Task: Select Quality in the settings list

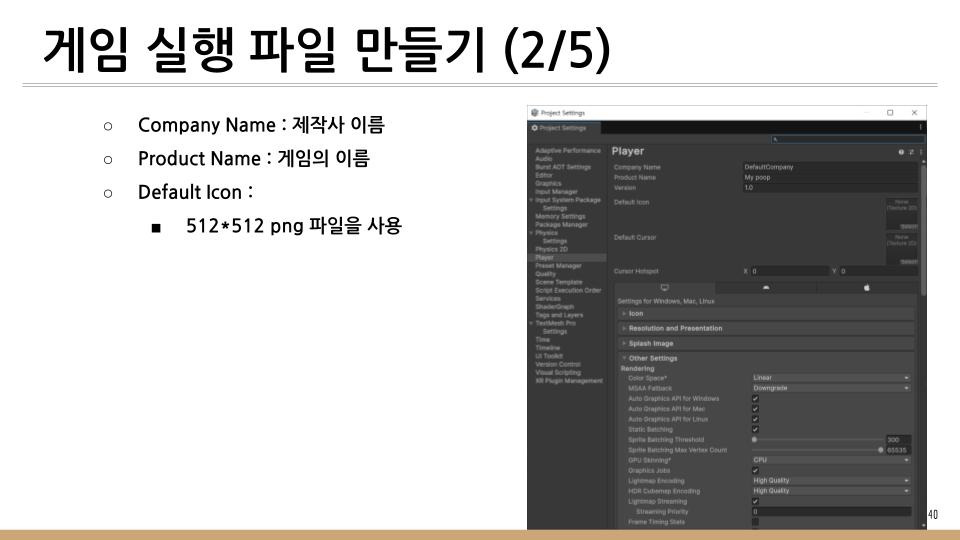Action: pyautogui.click(x=545, y=274)
